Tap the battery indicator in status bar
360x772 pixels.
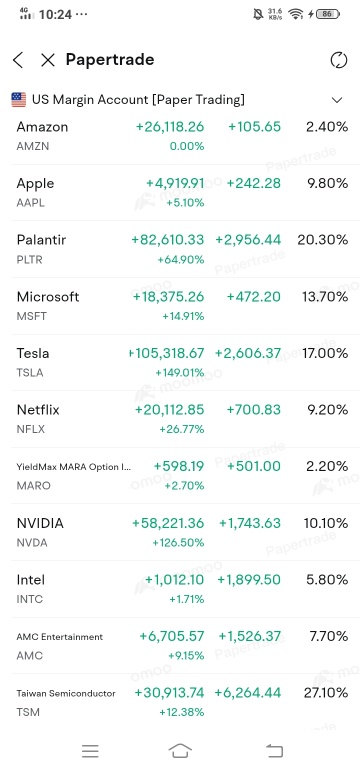click(x=328, y=14)
